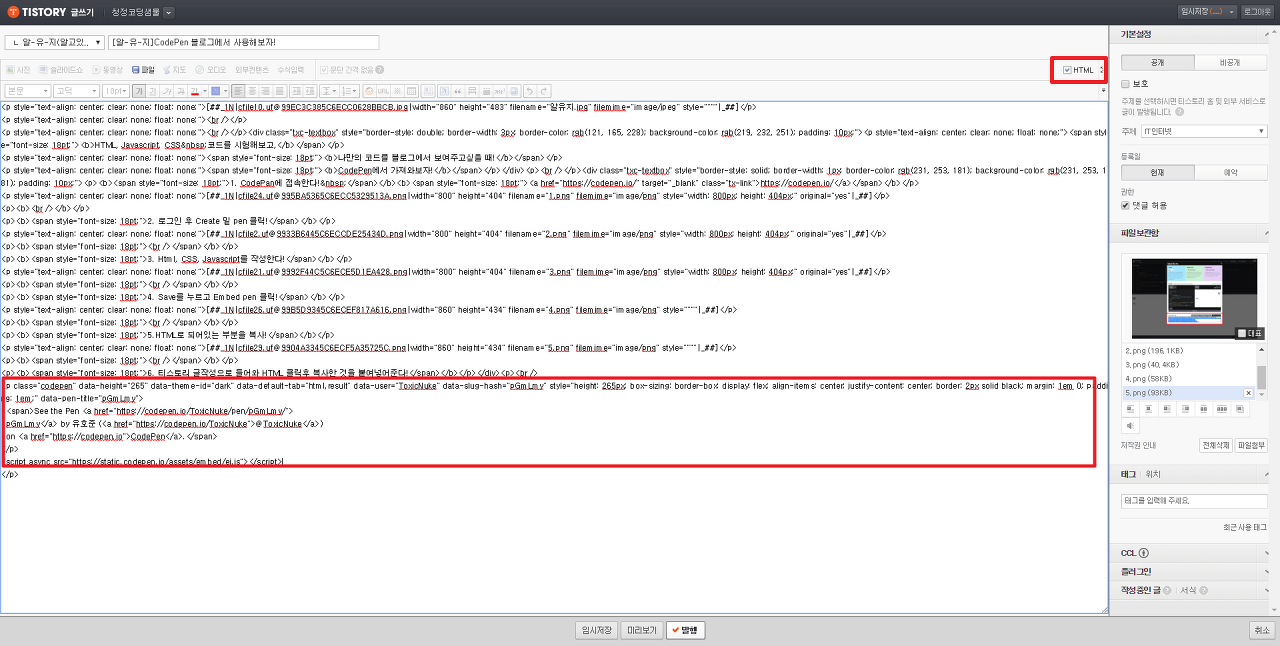The image size is (1280, 646).
Task: Open the font color dropdown arrow
Action: (206, 91)
